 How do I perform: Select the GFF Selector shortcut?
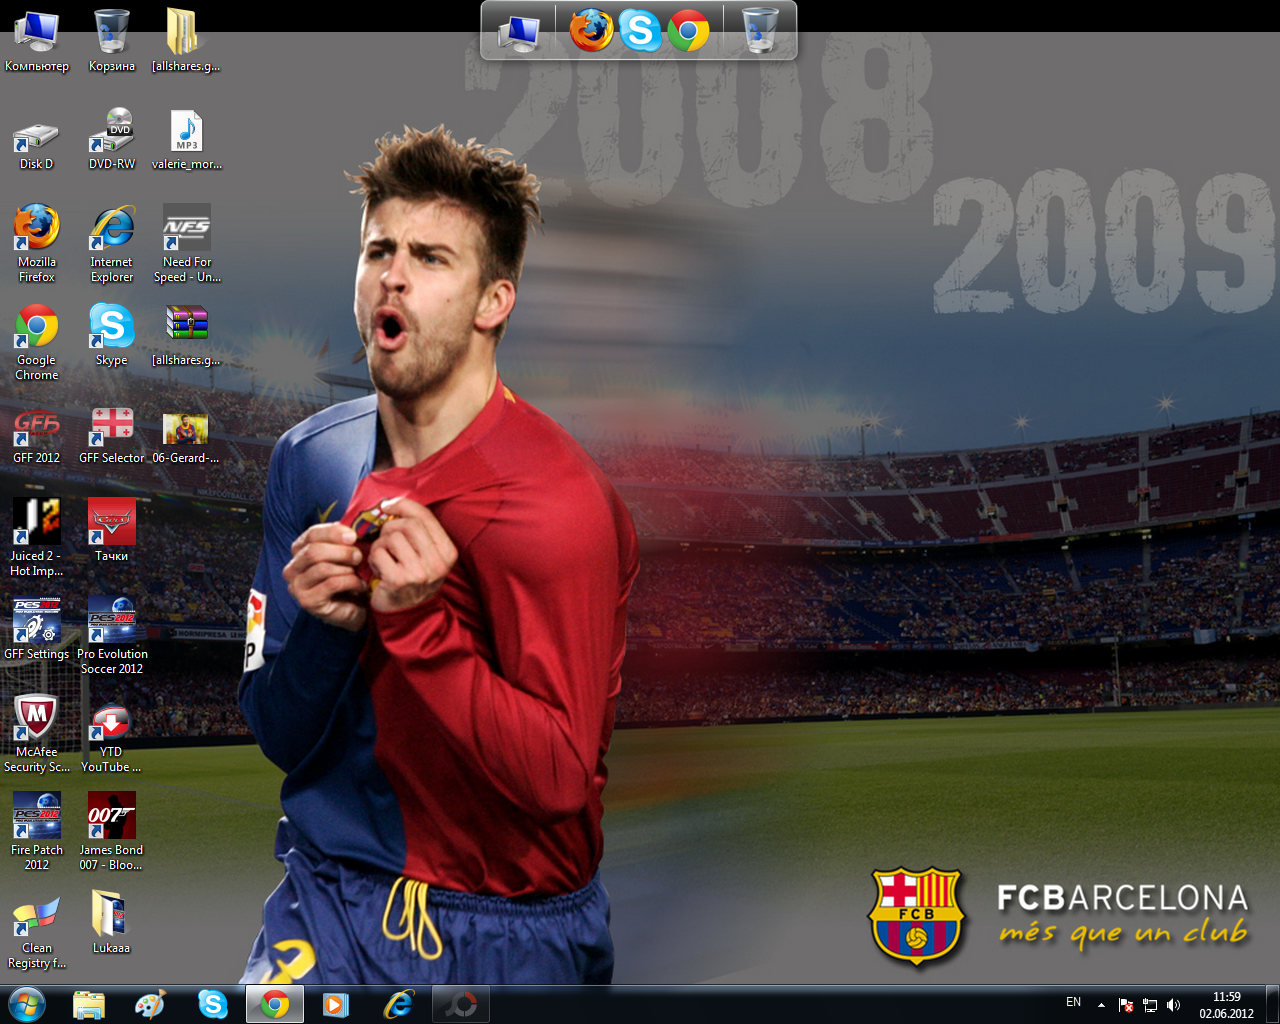point(112,437)
